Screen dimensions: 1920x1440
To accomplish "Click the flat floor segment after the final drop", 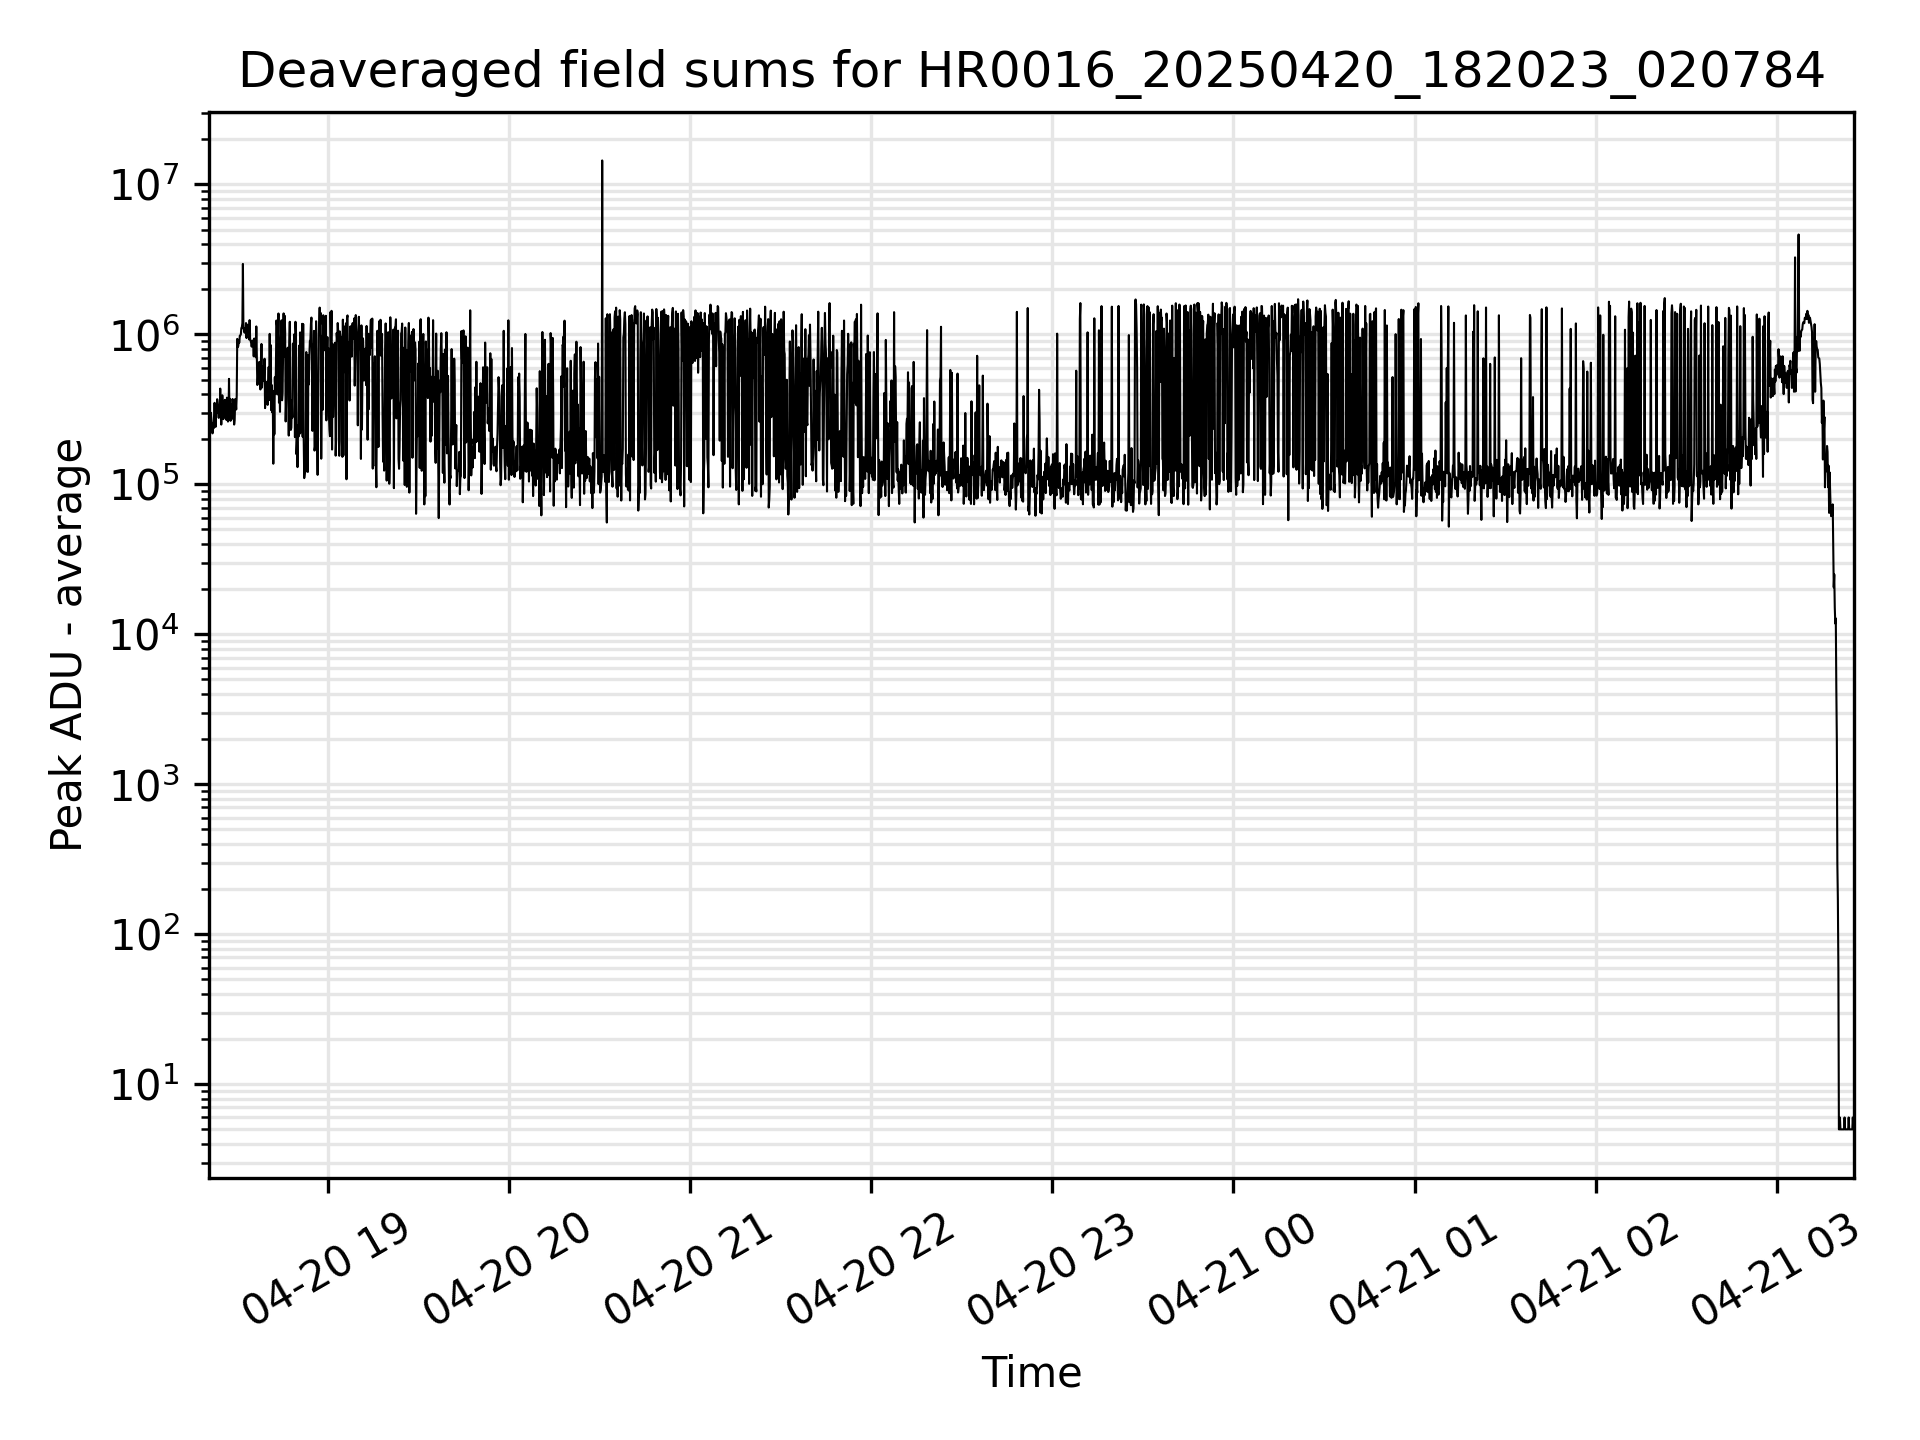I will (x=1846, y=1124).
